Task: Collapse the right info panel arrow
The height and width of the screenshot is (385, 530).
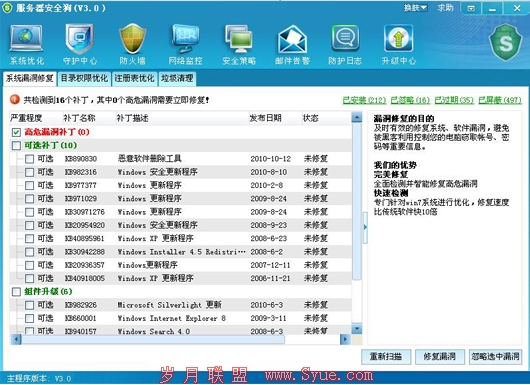Action: pyautogui.click(x=365, y=227)
